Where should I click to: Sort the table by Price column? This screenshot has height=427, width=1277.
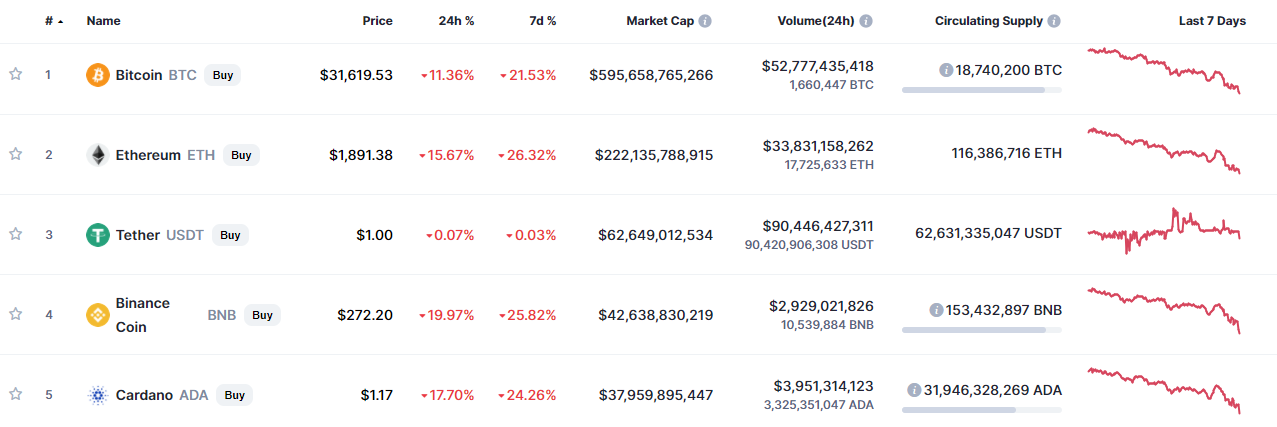pos(377,21)
